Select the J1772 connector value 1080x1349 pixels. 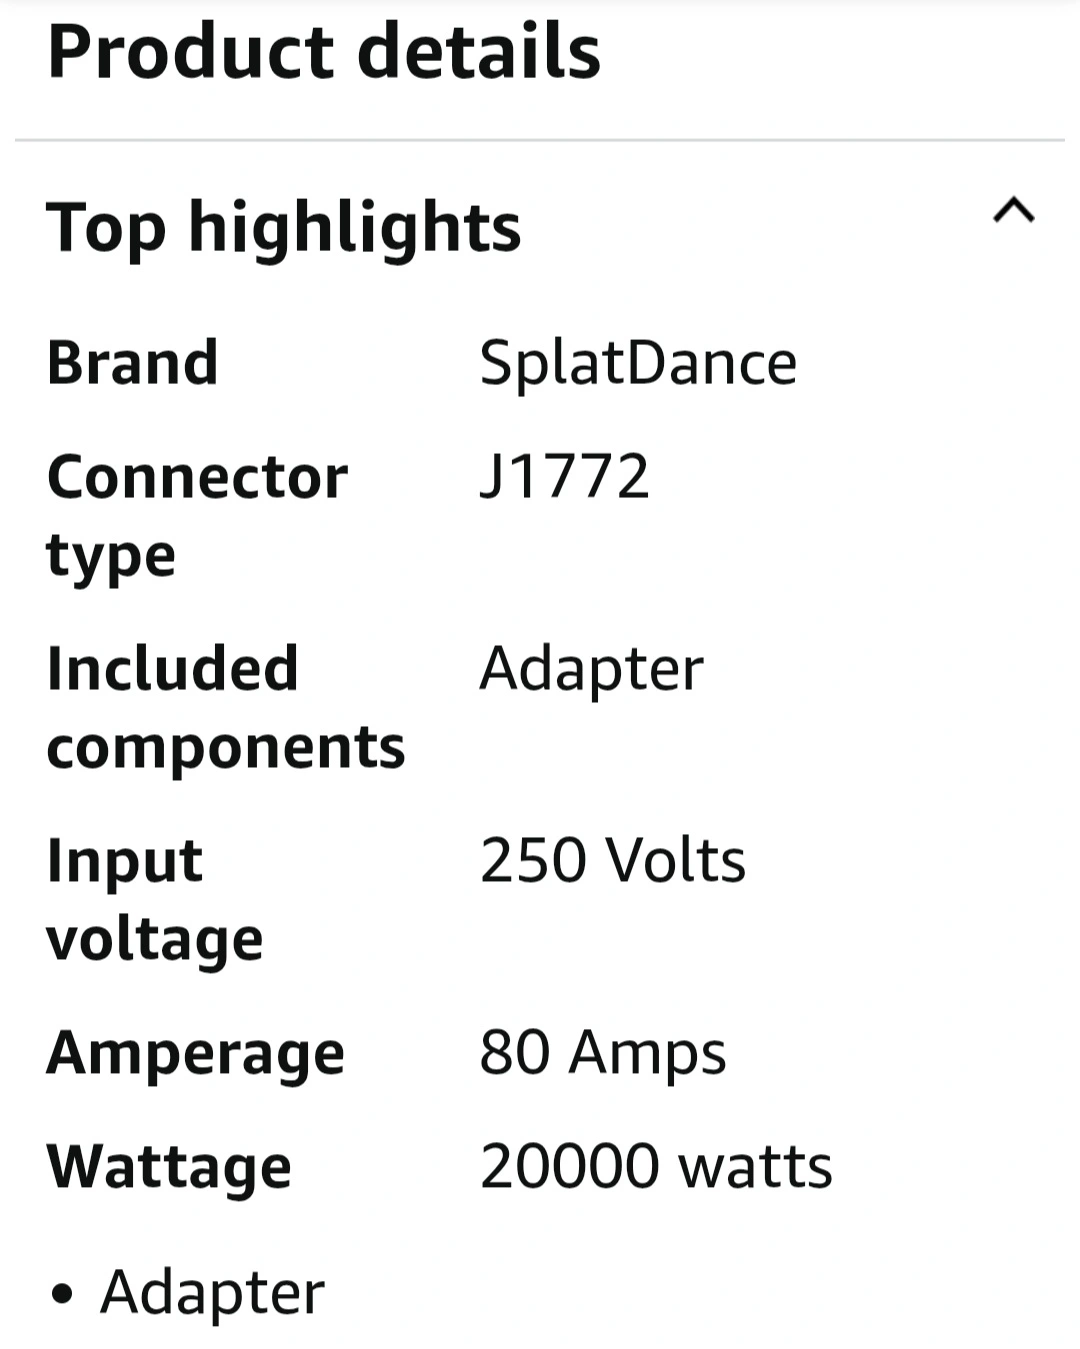coord(565,476)
